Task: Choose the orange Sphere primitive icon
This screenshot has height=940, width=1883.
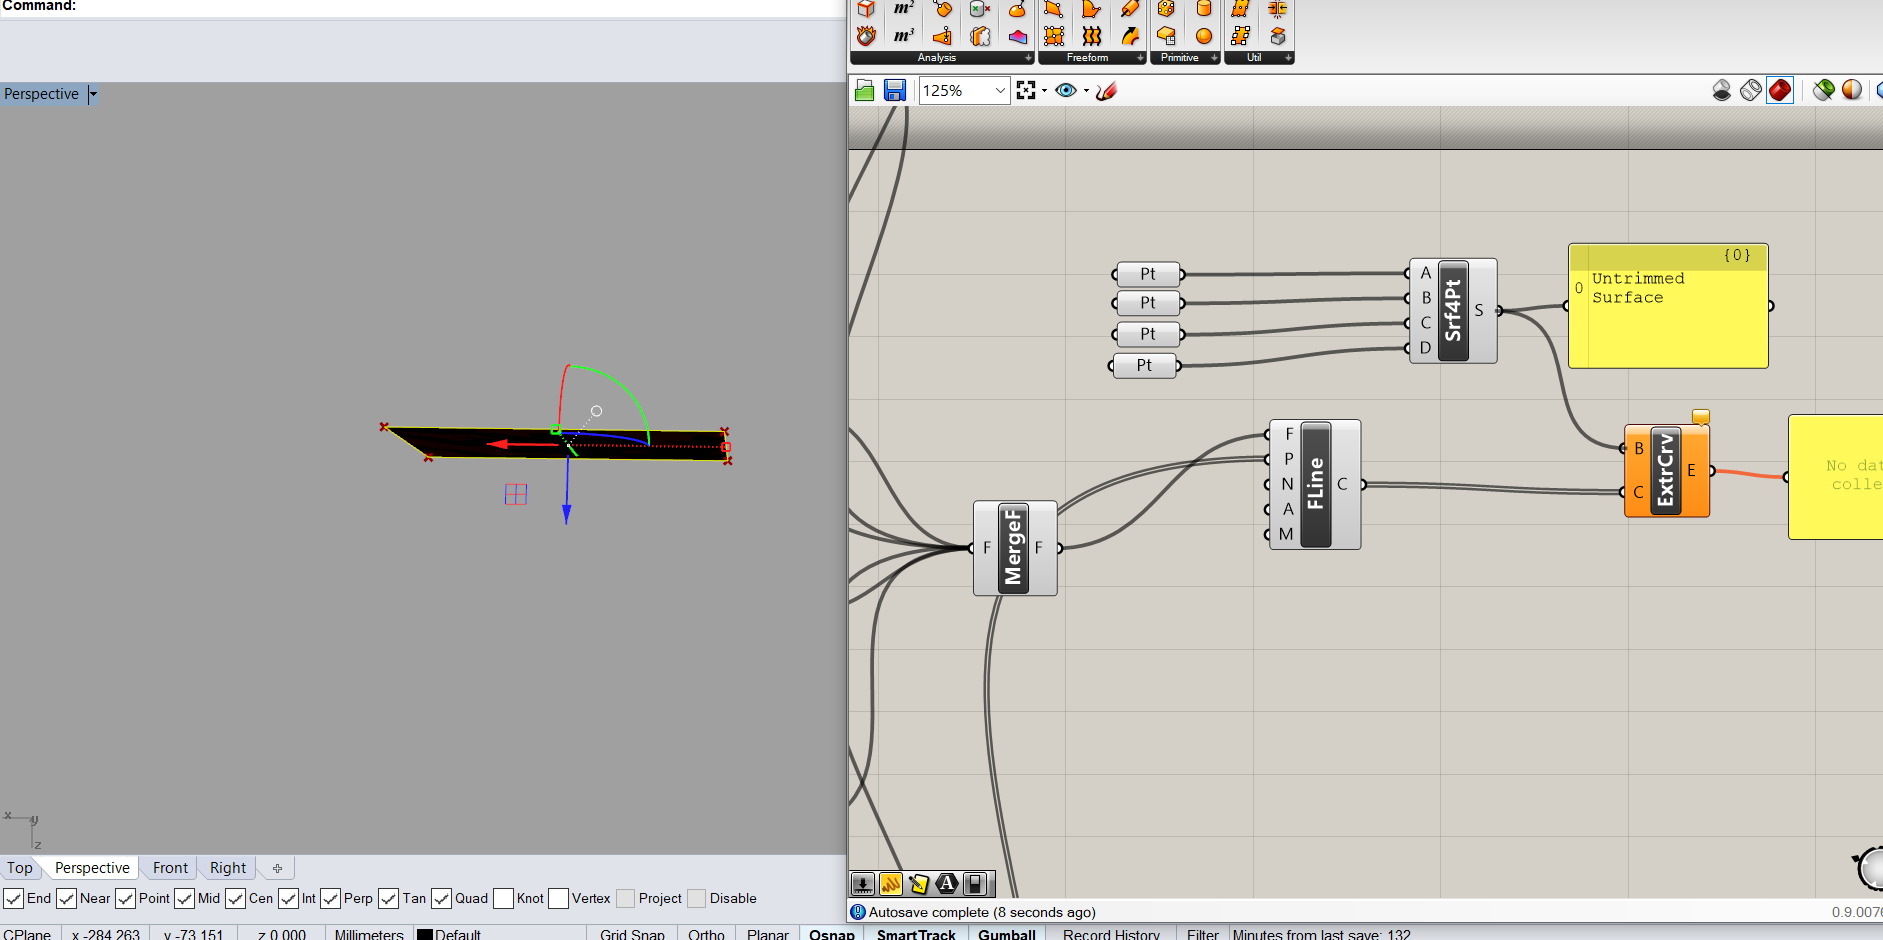Action: (x=1204, y=36)
